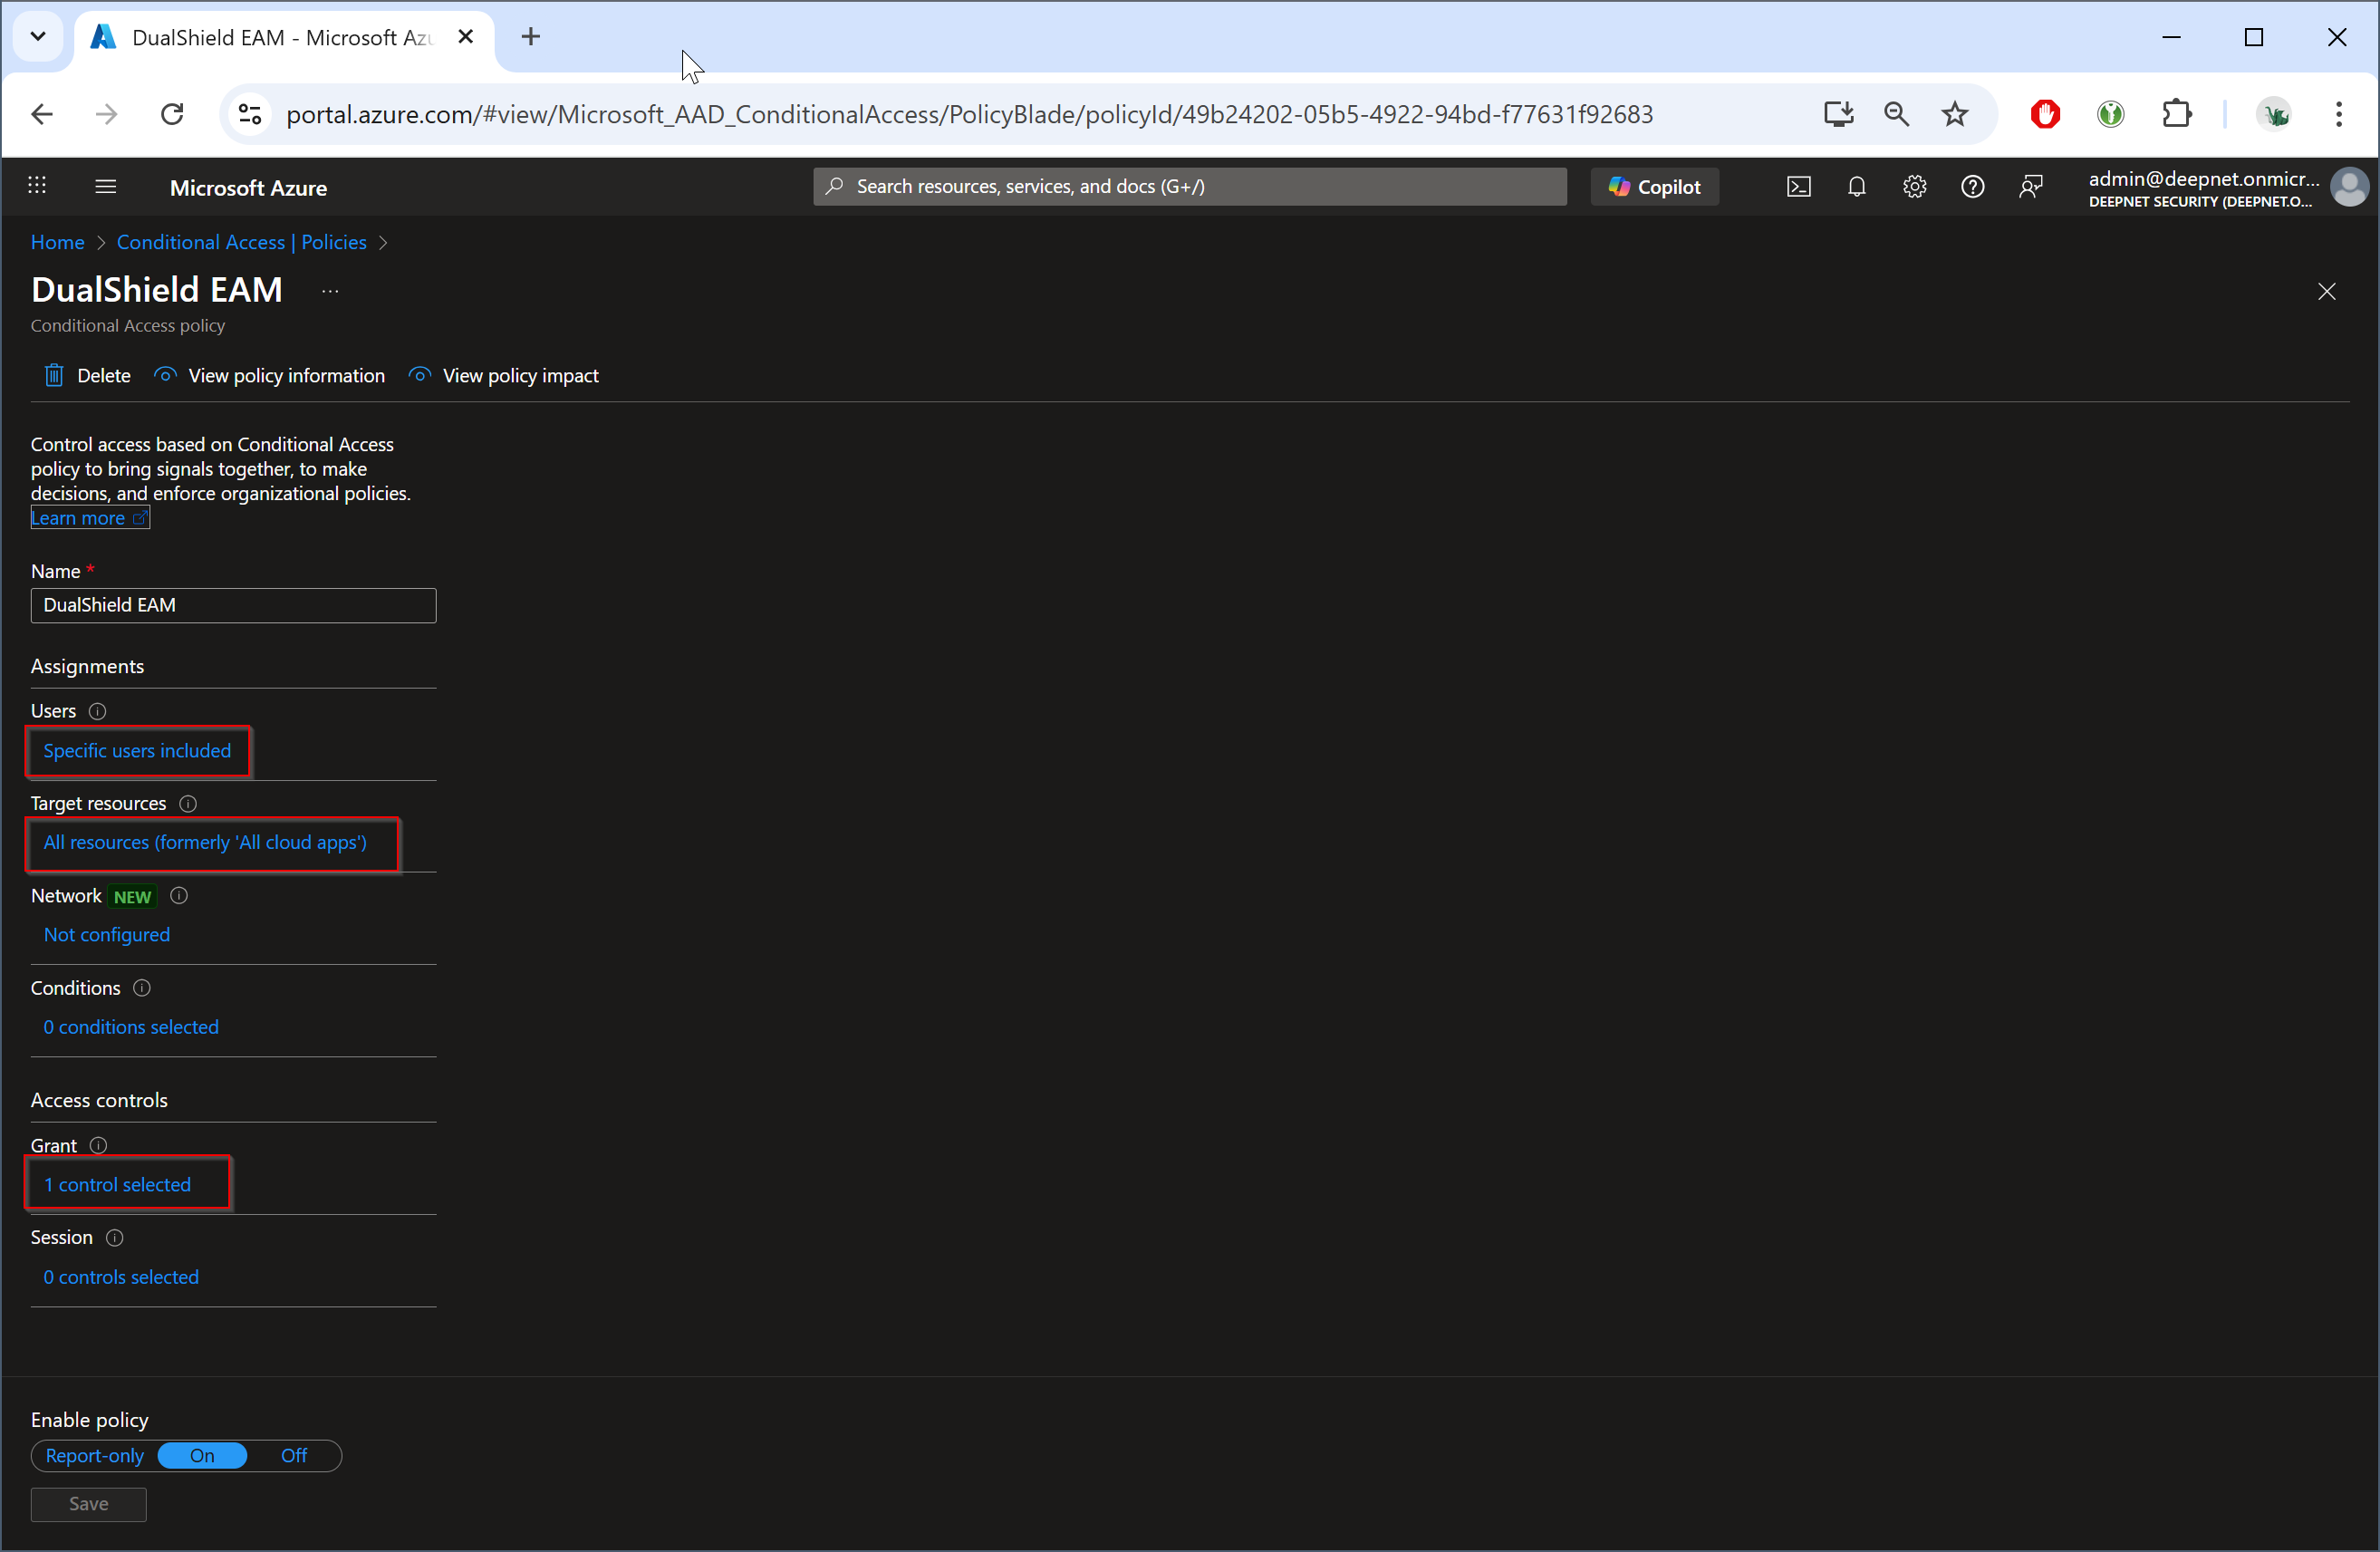
Task: Turn Enable policy Off
Action: [294, 1455]
